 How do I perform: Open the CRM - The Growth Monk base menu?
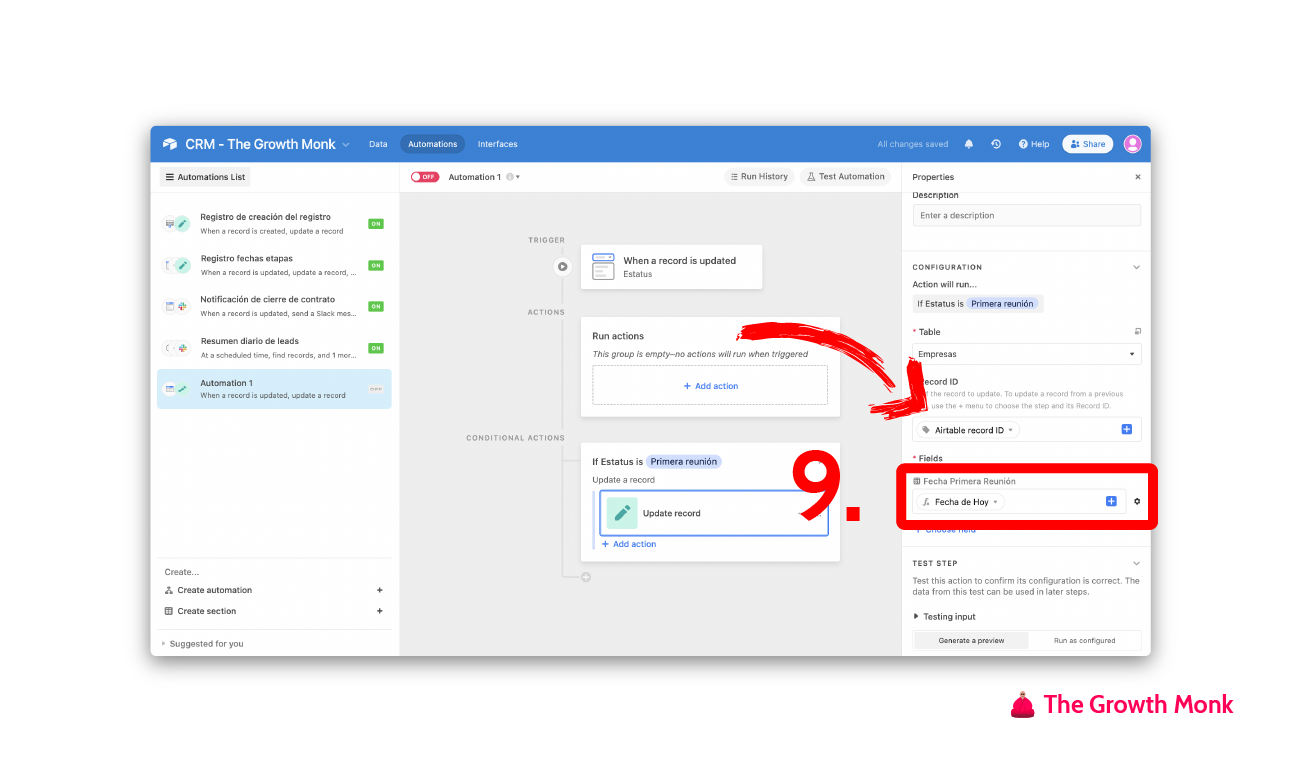pyautogui.click(x=267, y=144)
